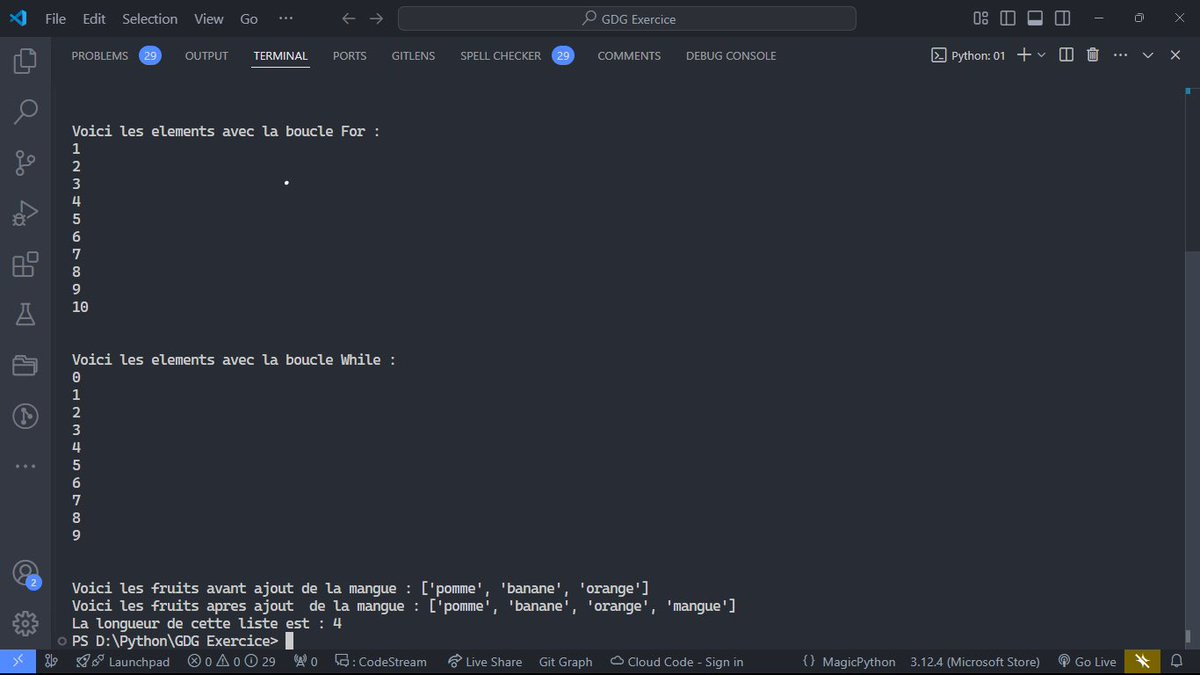Click the line 'Voici les elements avec la boucle While :'
This screenshot has height=675, width=1200.
(x=233, y=359)
